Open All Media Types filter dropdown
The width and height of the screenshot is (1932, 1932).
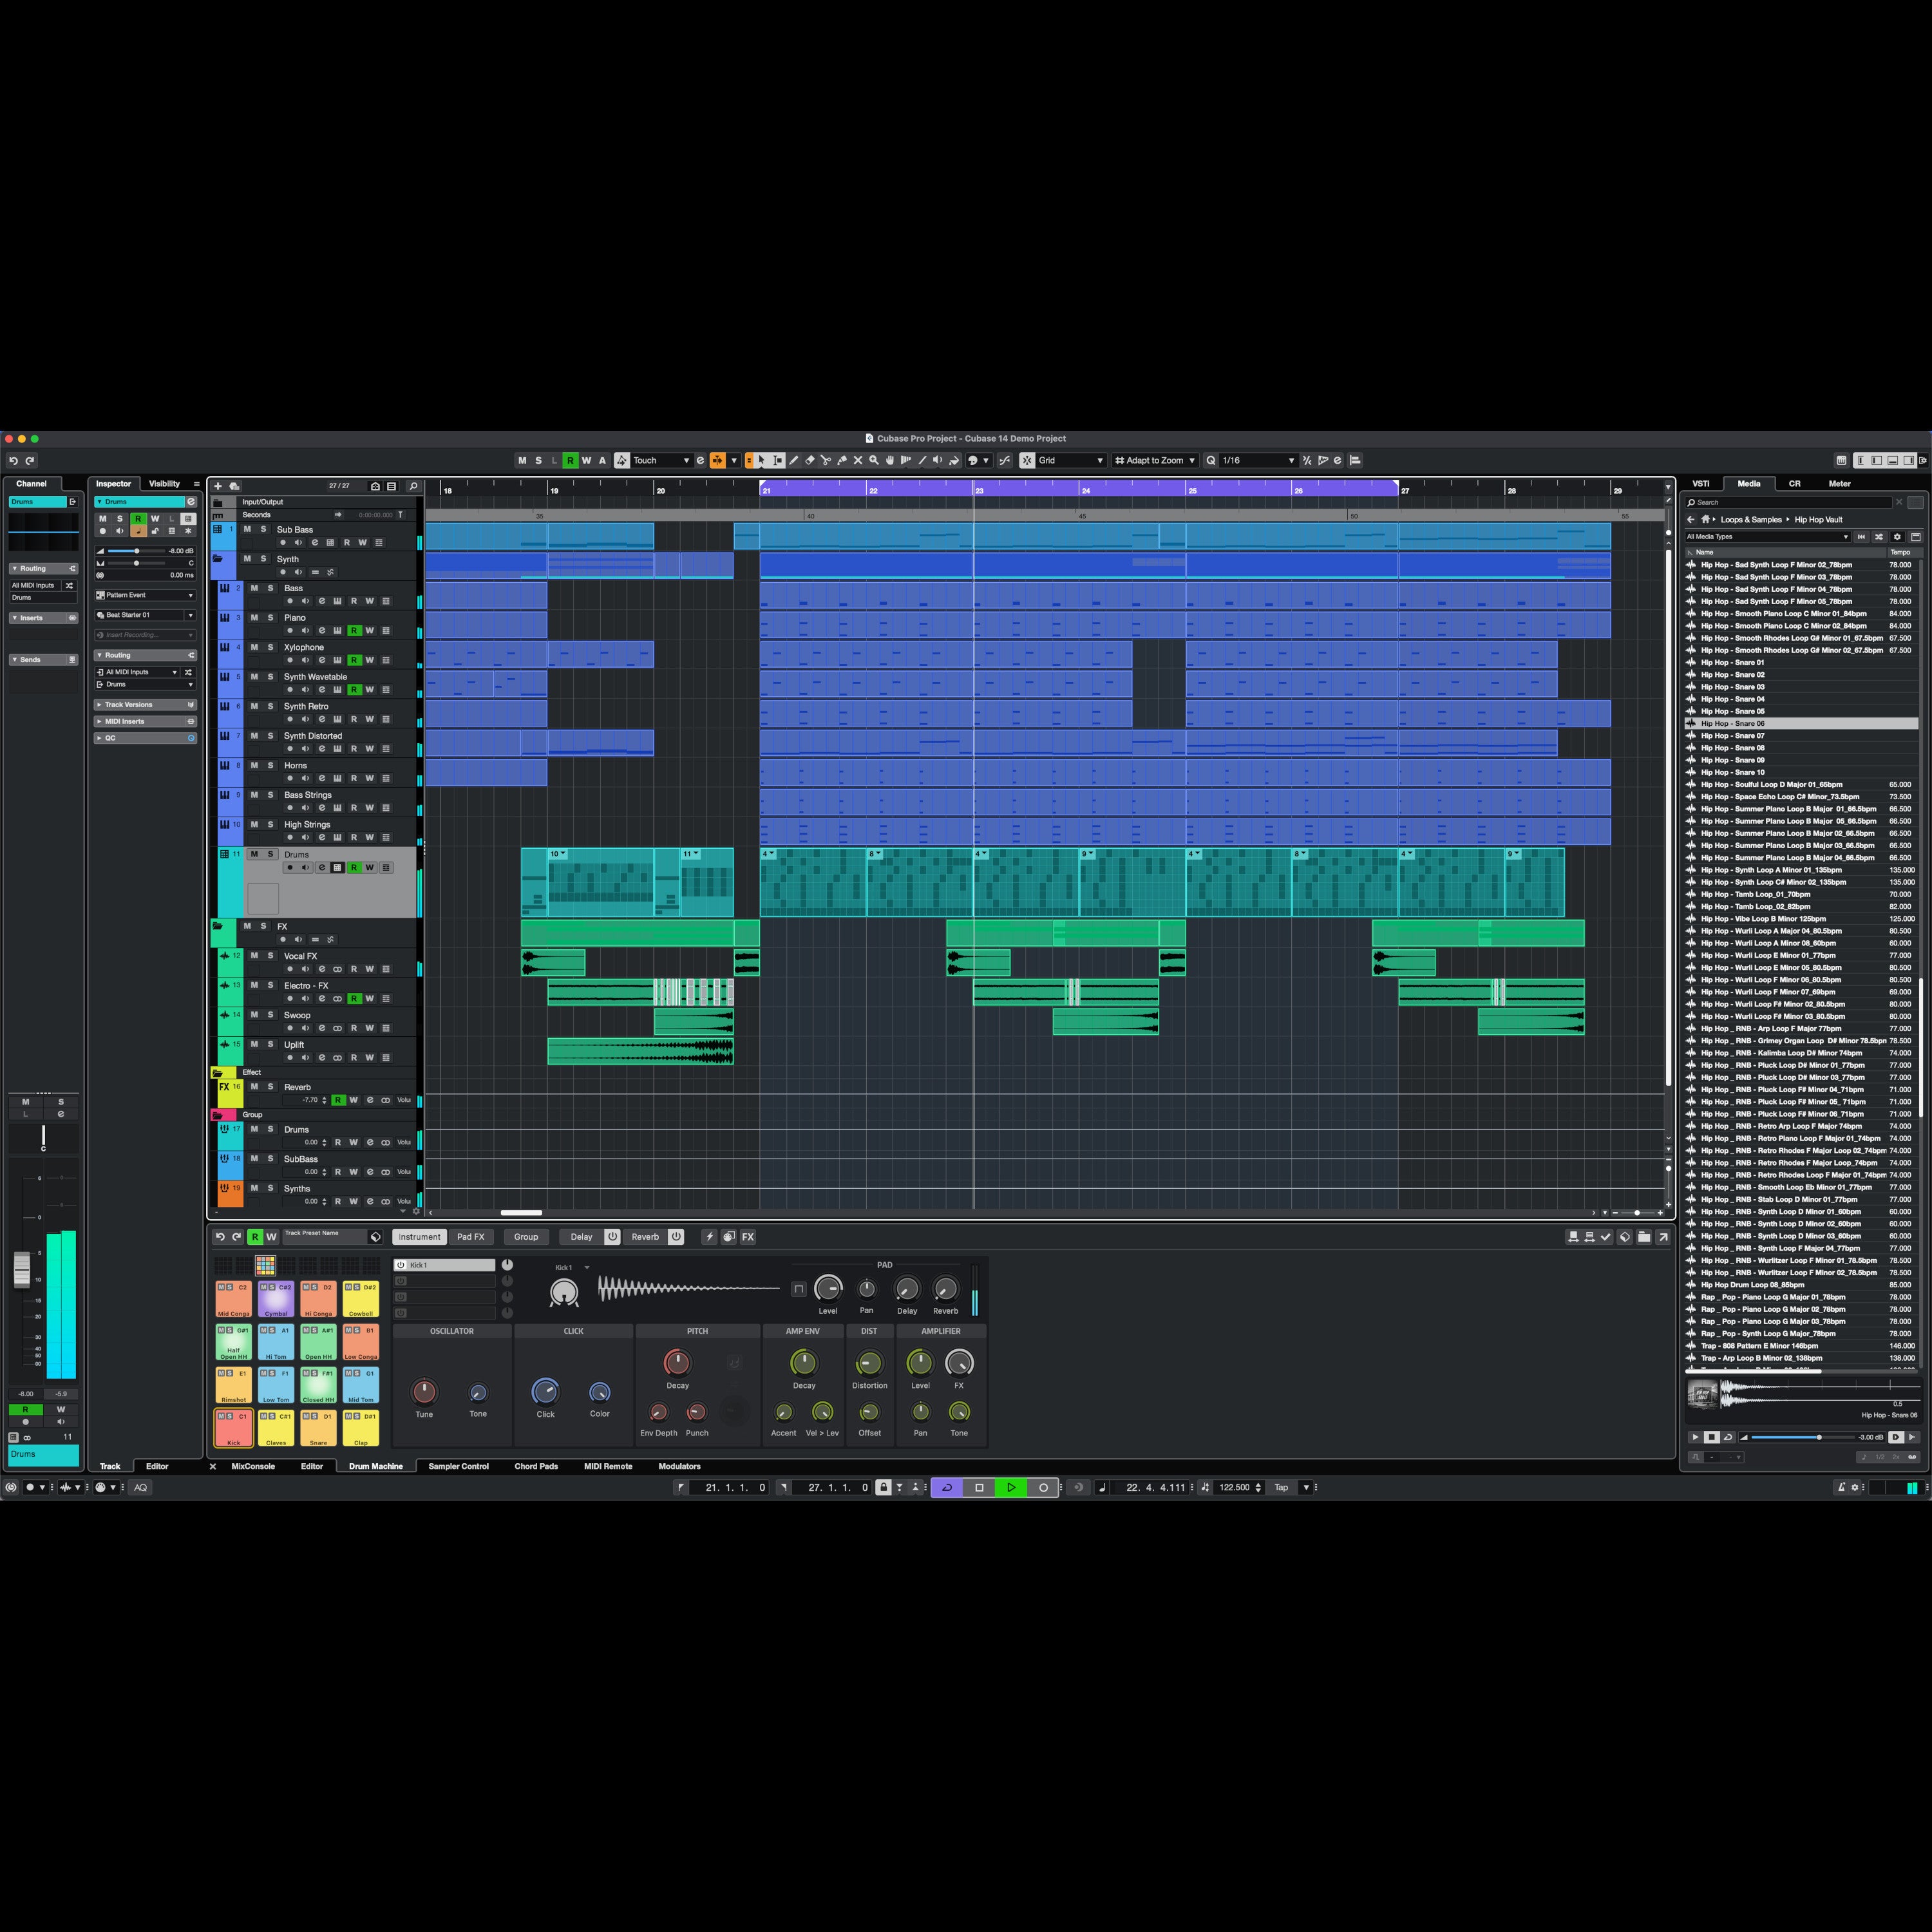point(1768,537)
